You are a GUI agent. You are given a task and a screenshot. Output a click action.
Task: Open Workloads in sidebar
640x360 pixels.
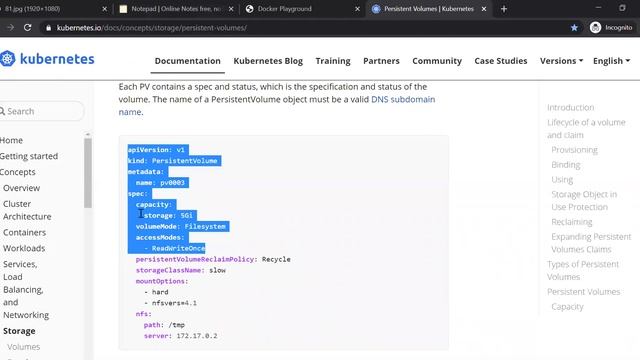tap(24, 248)
